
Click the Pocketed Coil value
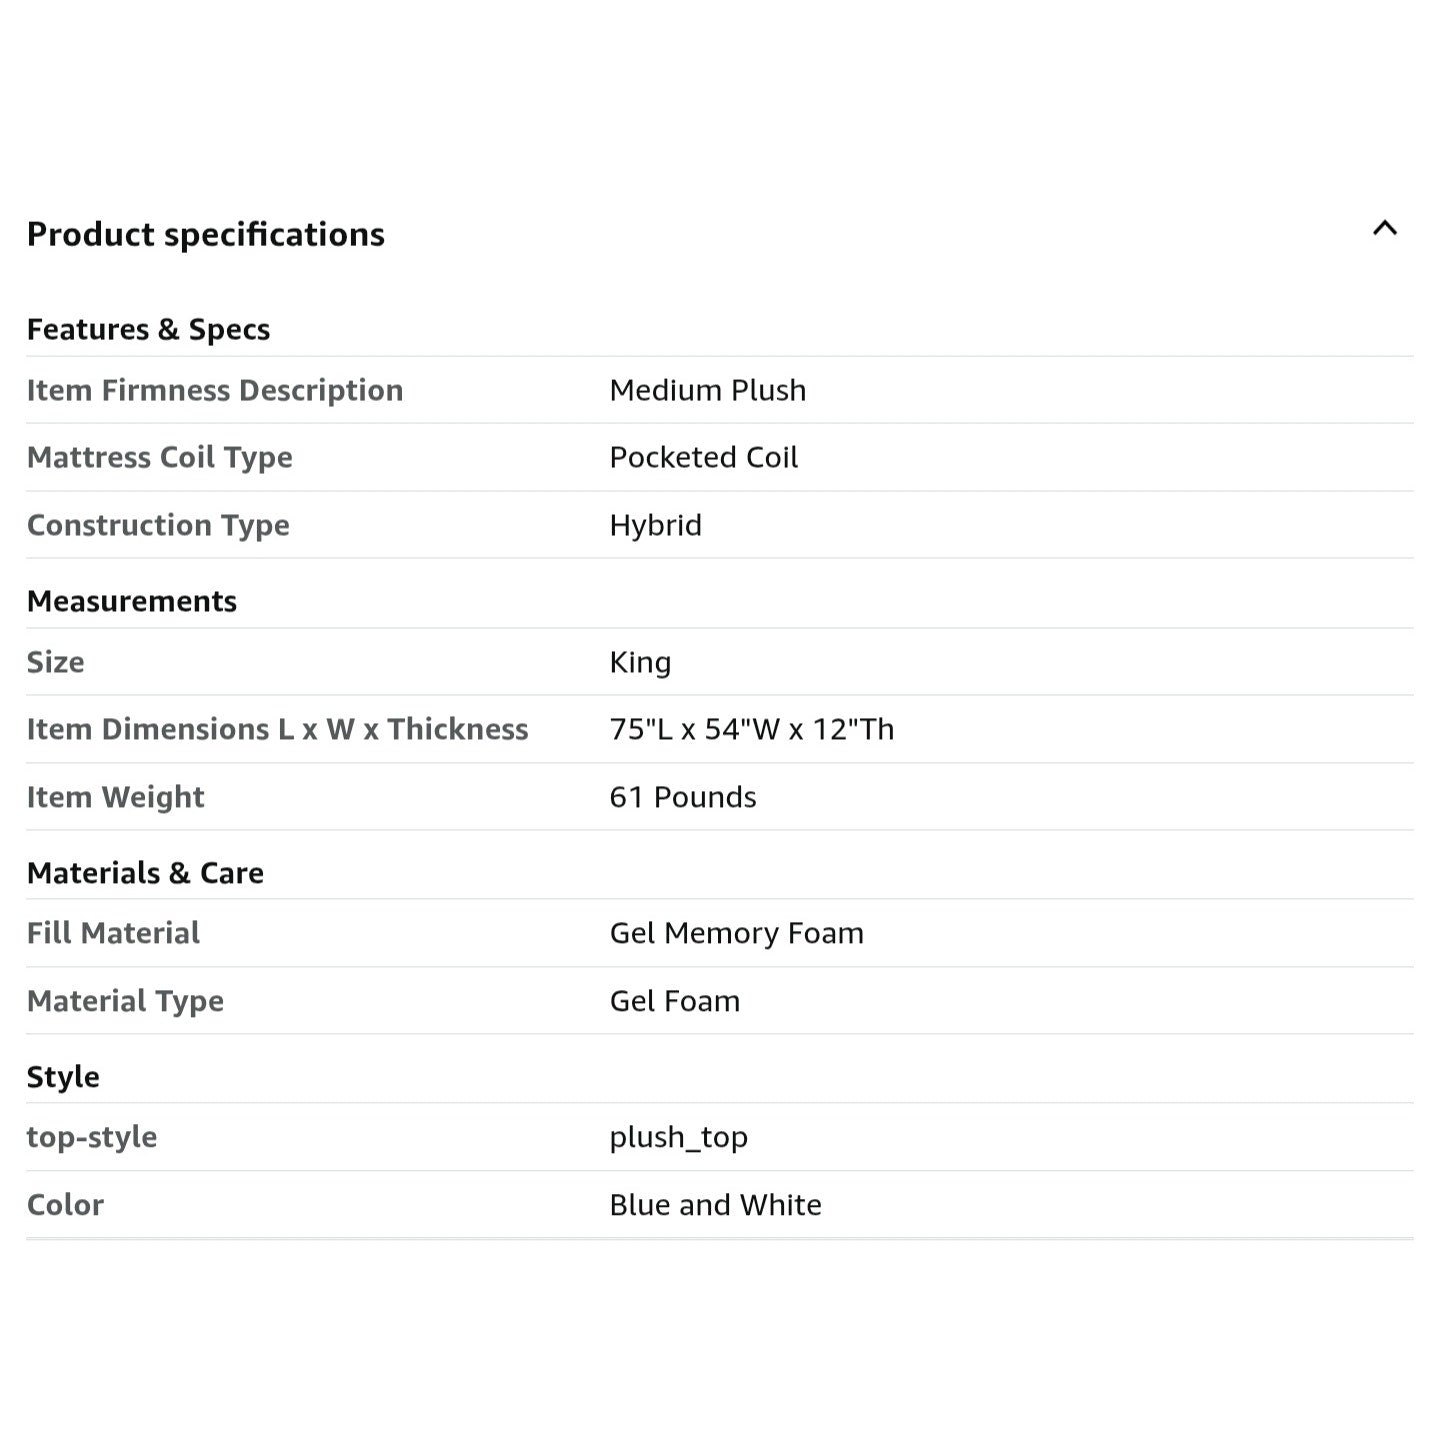[703, 457]
